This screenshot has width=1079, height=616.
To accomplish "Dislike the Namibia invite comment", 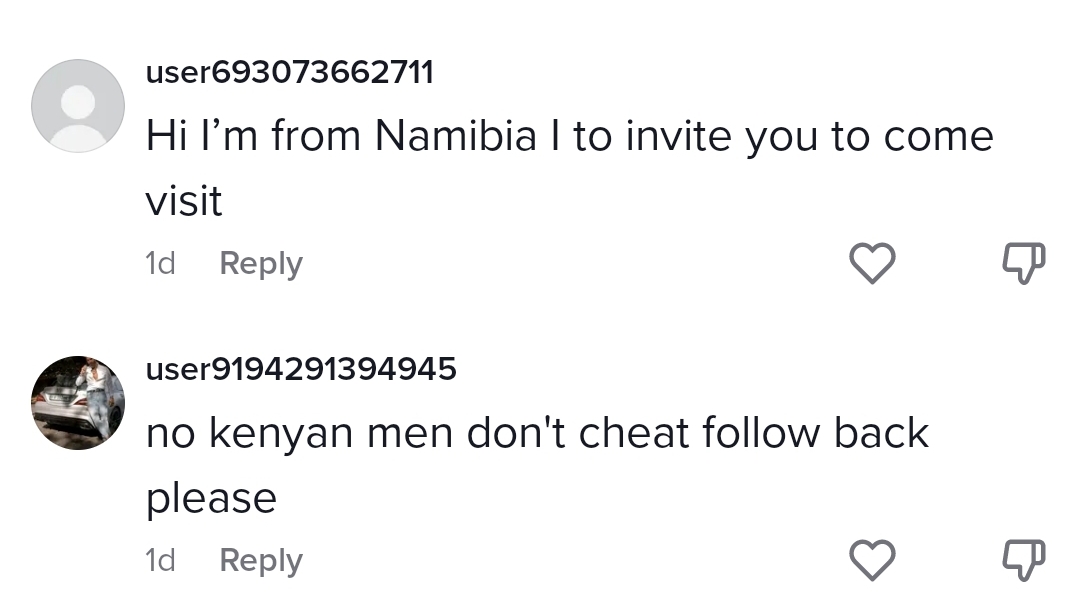I will click(x=1023, y=264).
